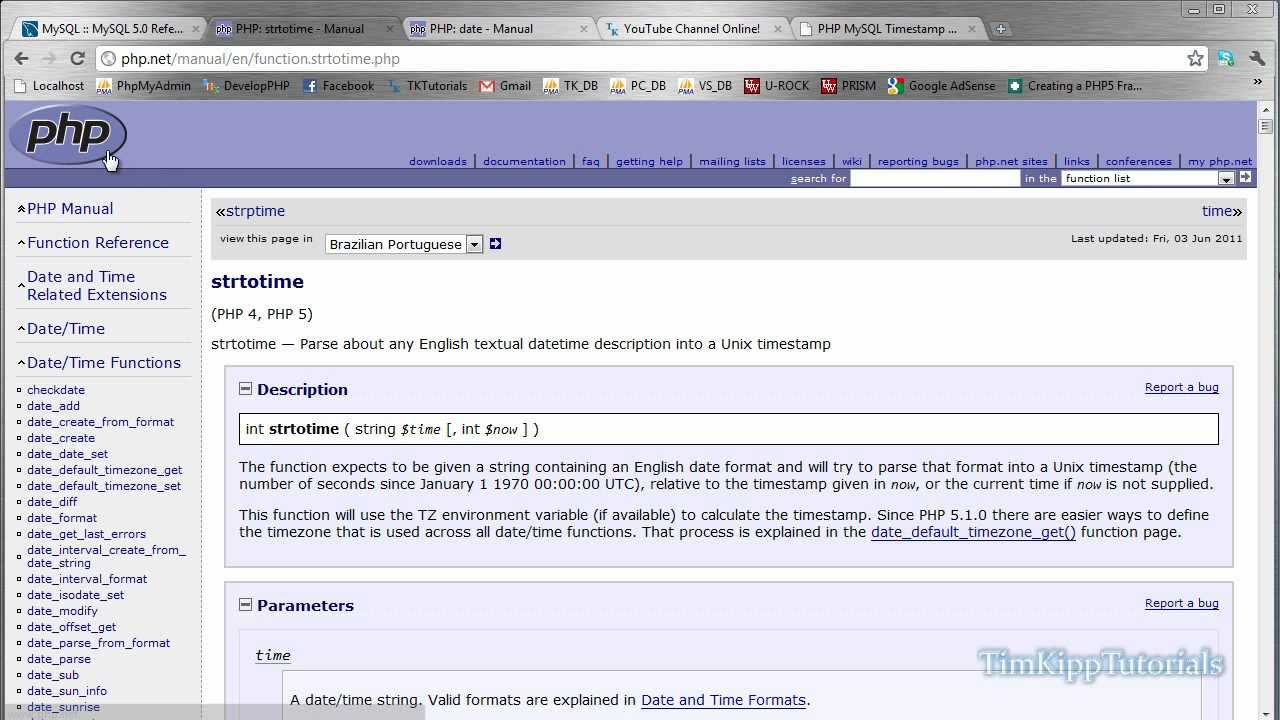Close the MySQL 5.0 Reference tab
Viewport: 1280px width, 720px height.
click(196, 29)
